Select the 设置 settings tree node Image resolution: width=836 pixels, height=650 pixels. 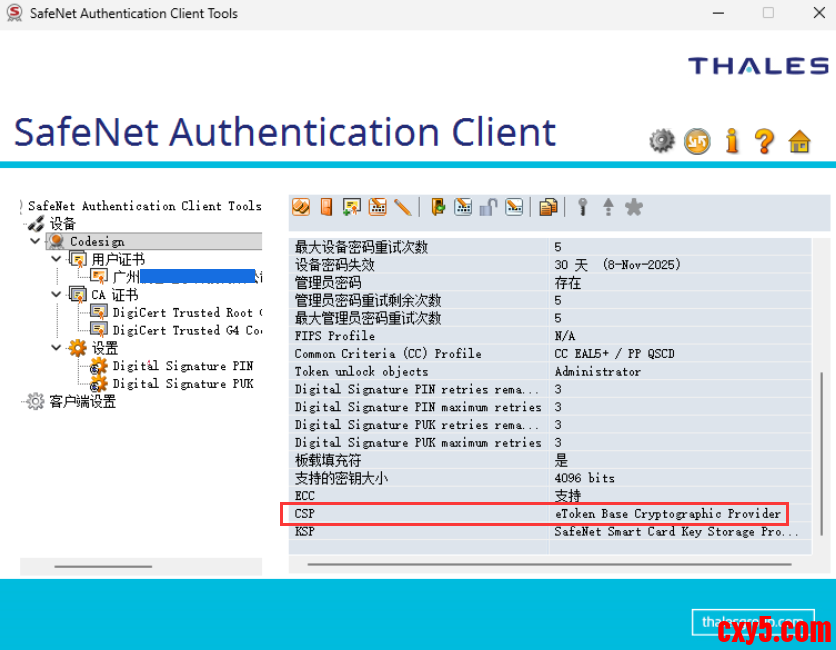coord(104,348)
